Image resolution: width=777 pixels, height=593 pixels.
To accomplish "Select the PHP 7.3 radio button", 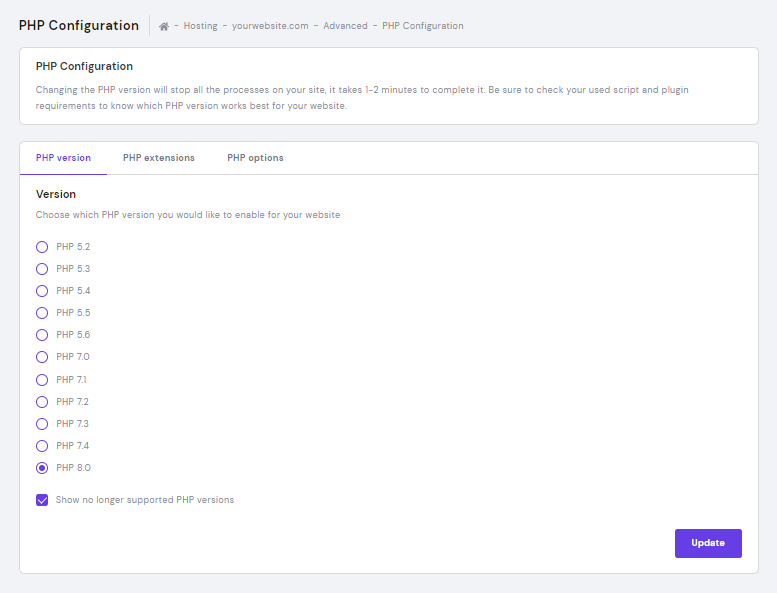I will pos(42,424).
